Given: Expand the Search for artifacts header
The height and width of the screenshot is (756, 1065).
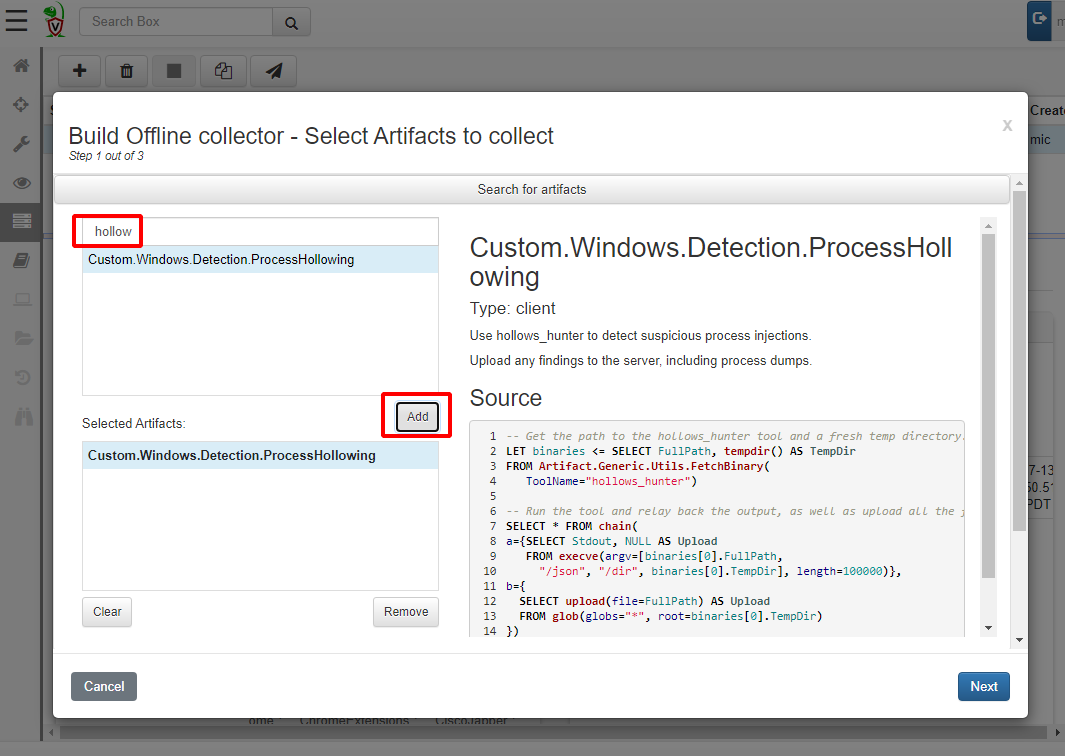Looking at the screenshot, I should click(531, 189).
